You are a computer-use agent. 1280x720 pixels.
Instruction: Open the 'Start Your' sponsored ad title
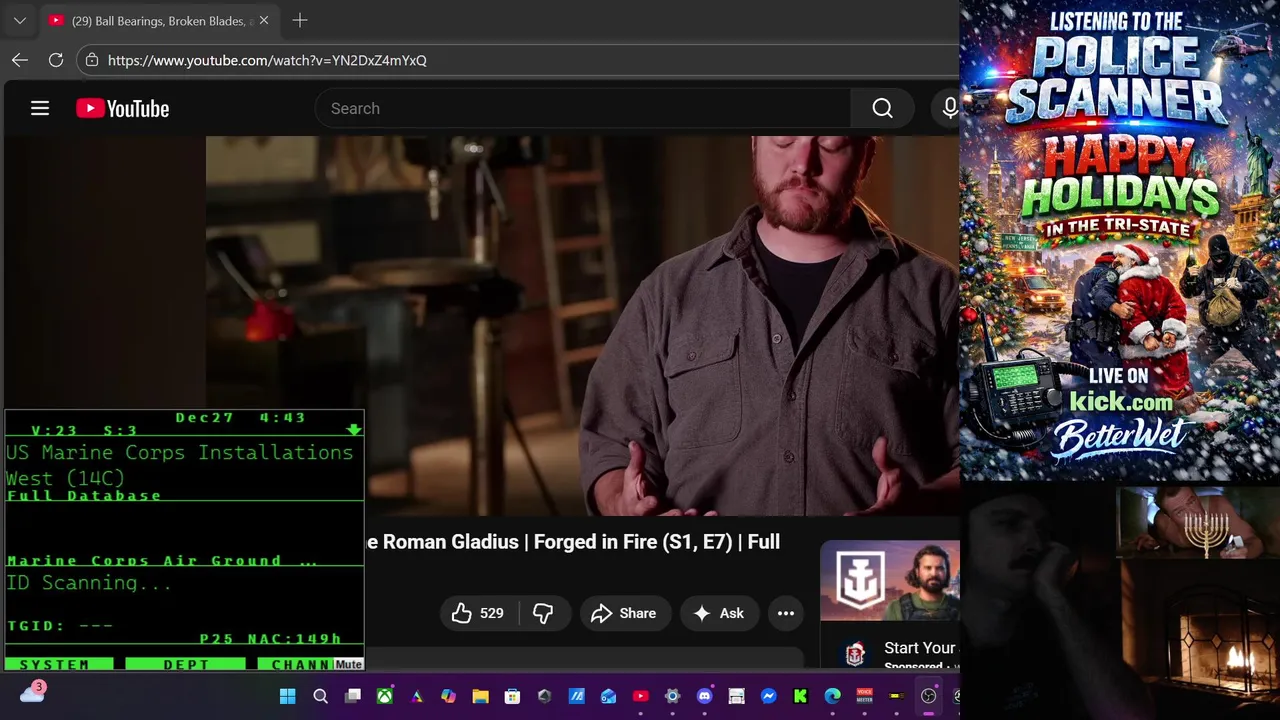920,648
